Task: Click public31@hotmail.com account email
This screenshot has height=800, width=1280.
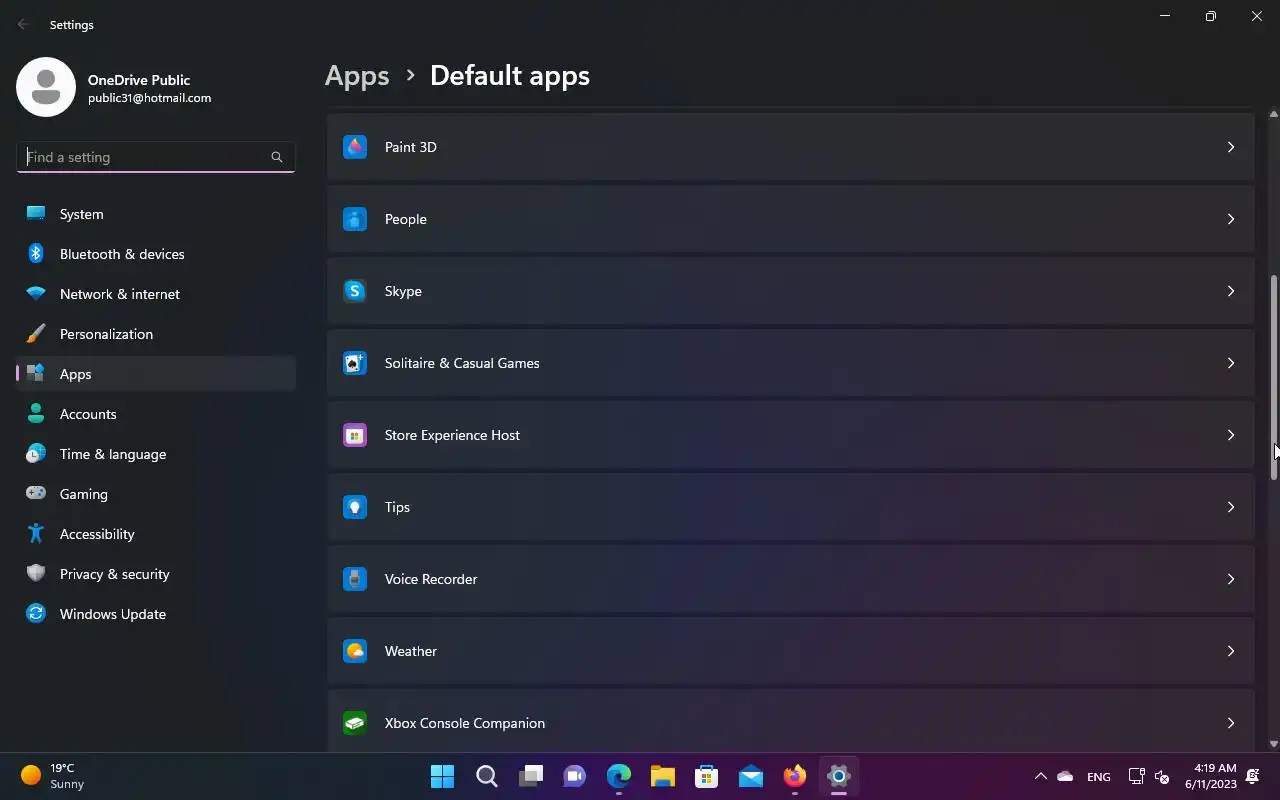Action: click(149, 98)
